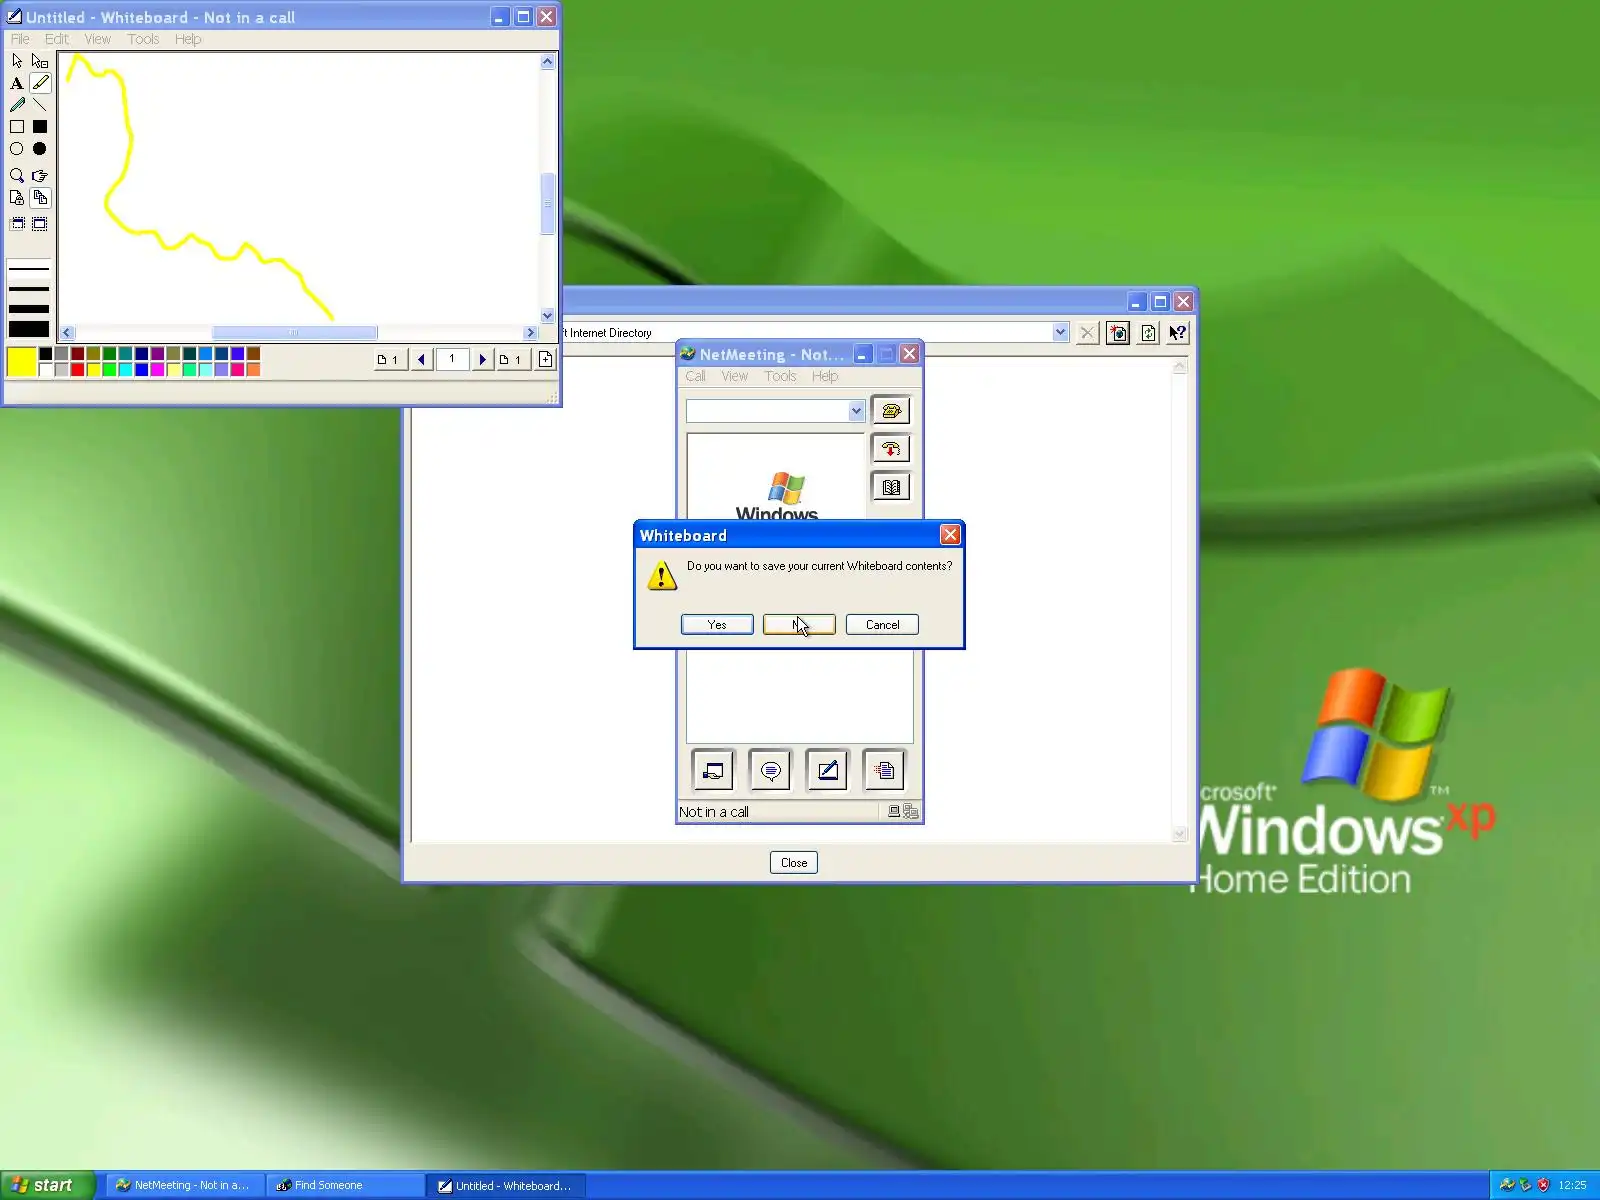Pick the thickest line width

point(29,329)
